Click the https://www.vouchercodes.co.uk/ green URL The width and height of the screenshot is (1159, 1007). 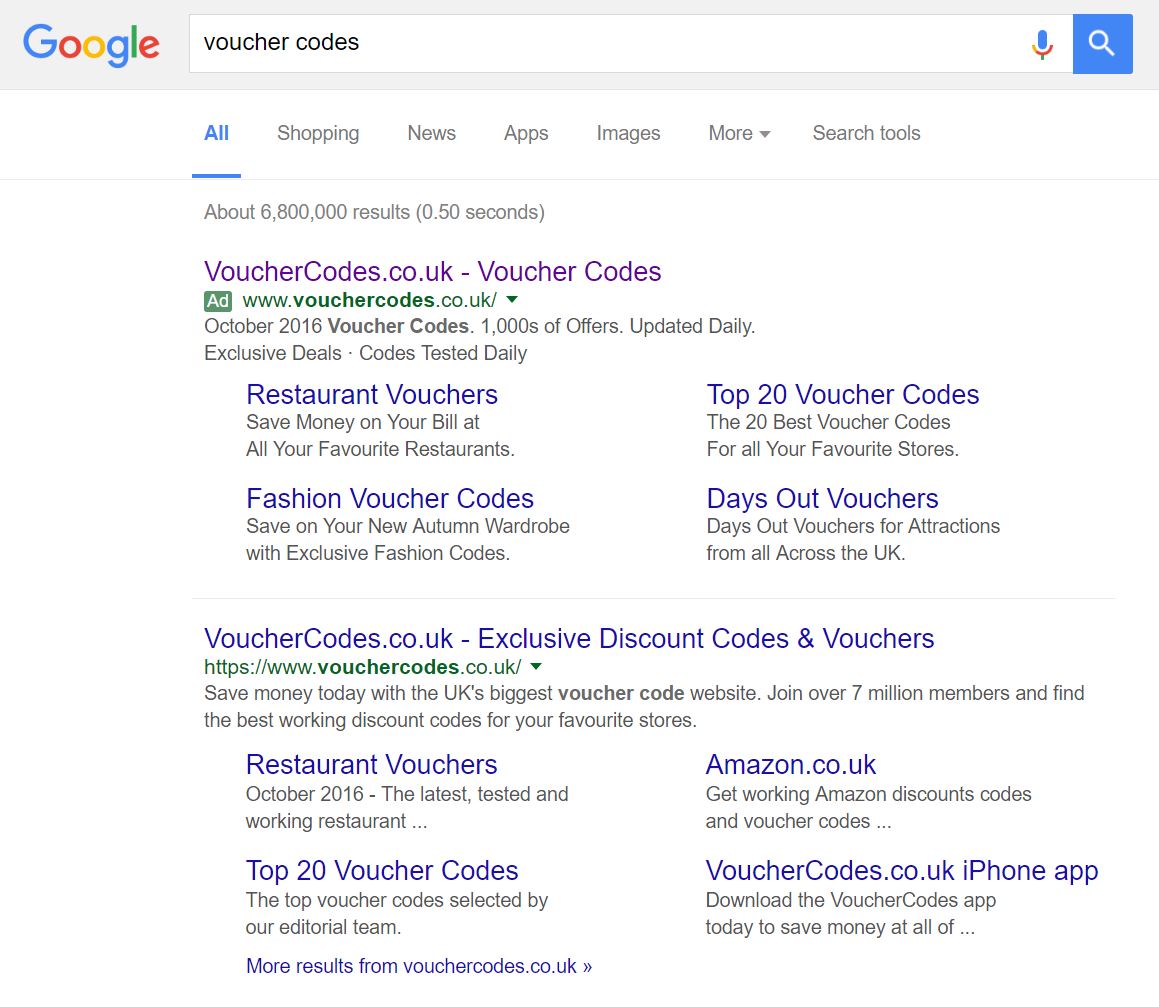(363, 667)
